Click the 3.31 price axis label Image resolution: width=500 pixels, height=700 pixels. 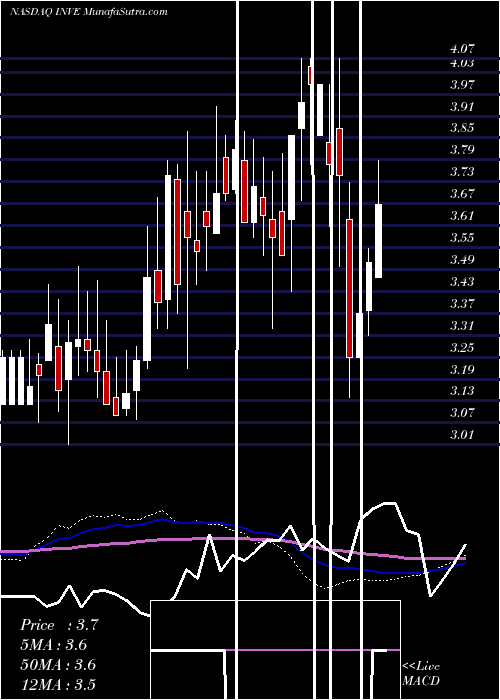(463, 325)
